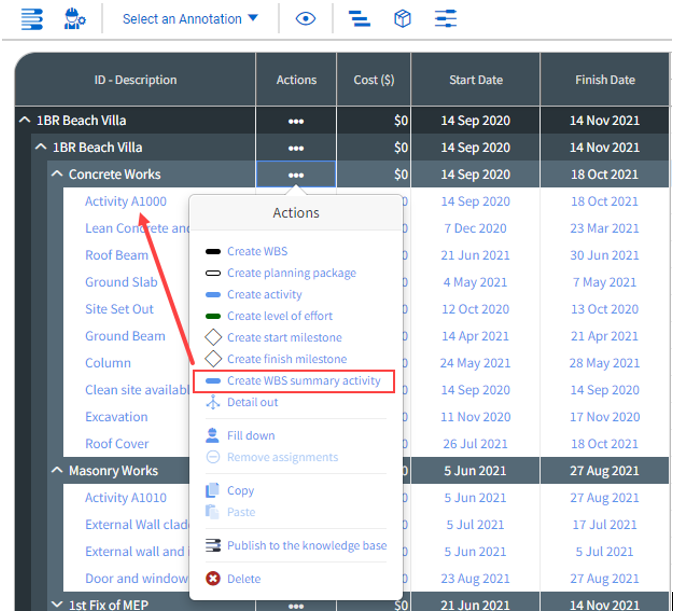Image resolution: width=679 pixels, height=615 pixels.
Task: Click the Detail out branch icon
Action: pos(213,402)
